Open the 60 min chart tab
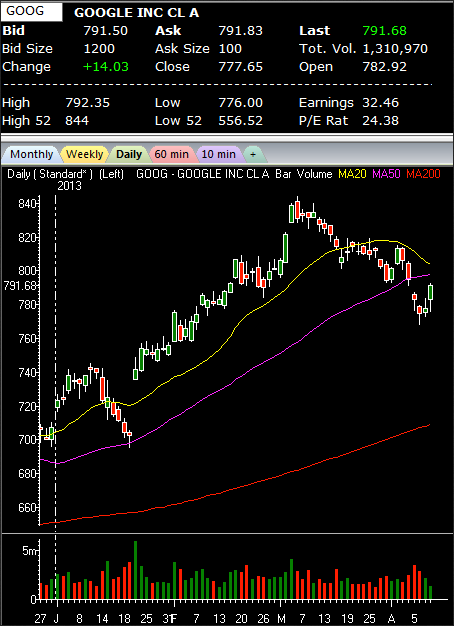This screenshot has width=454, height=626. [172, 154]
